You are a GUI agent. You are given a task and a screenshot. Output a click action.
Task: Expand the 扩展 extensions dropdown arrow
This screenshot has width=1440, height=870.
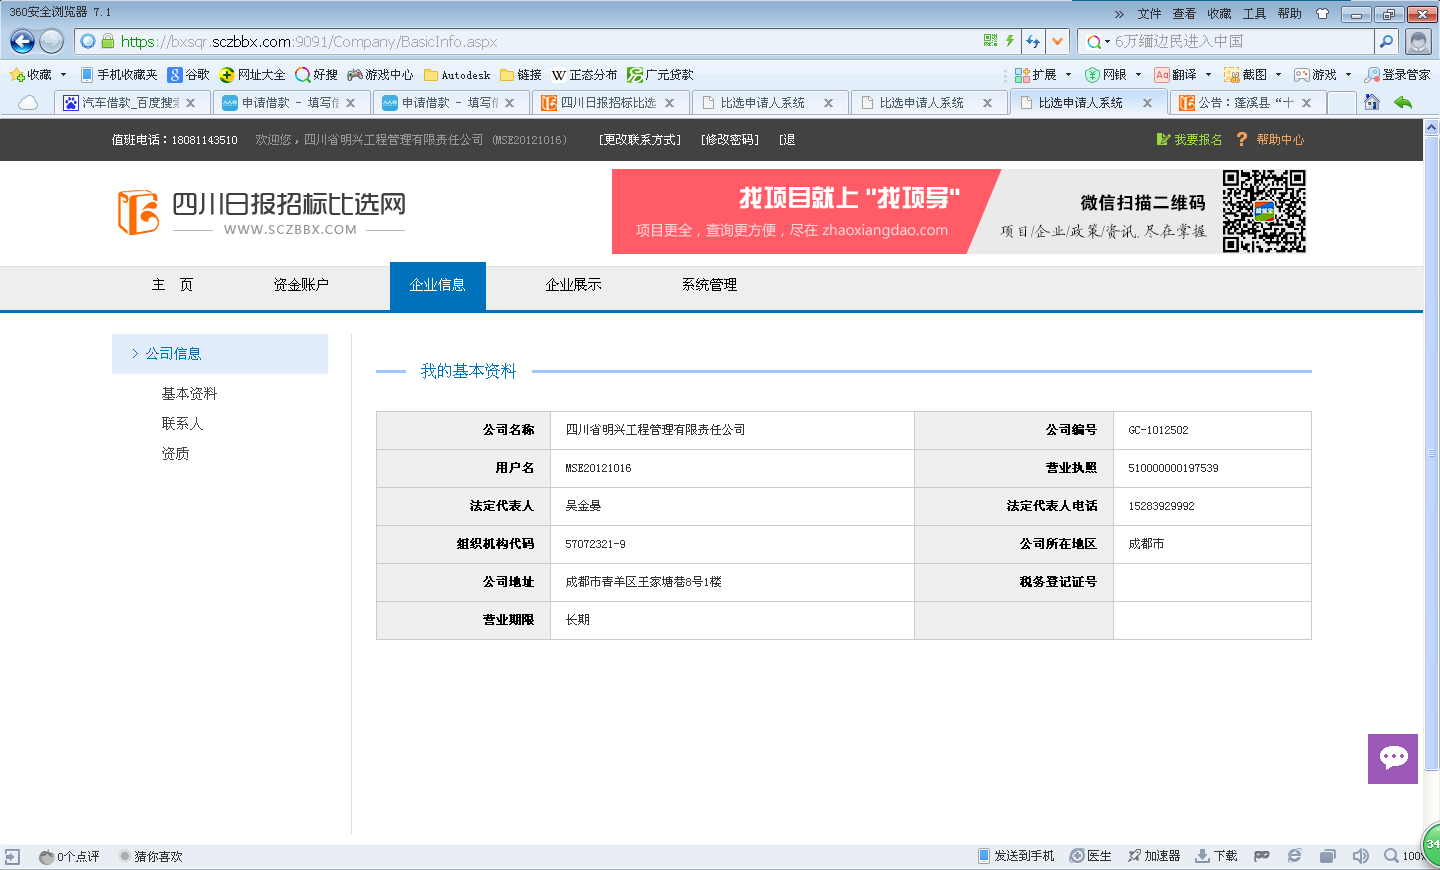[1068, 75]
